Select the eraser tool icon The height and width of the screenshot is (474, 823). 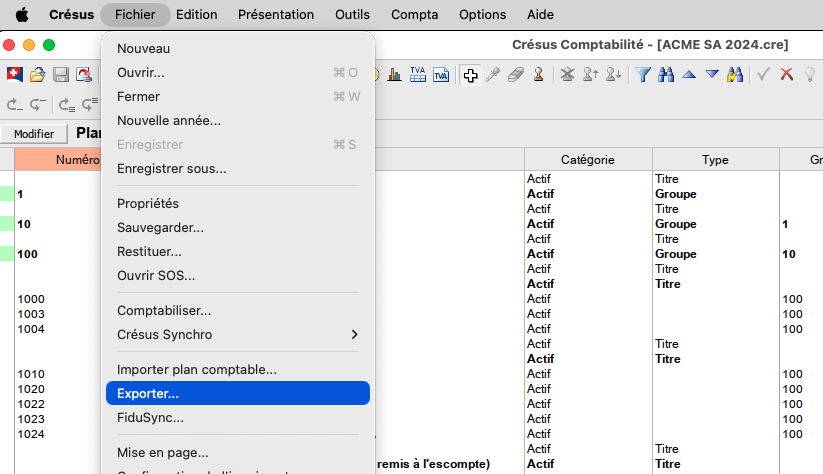coord(515,75)
